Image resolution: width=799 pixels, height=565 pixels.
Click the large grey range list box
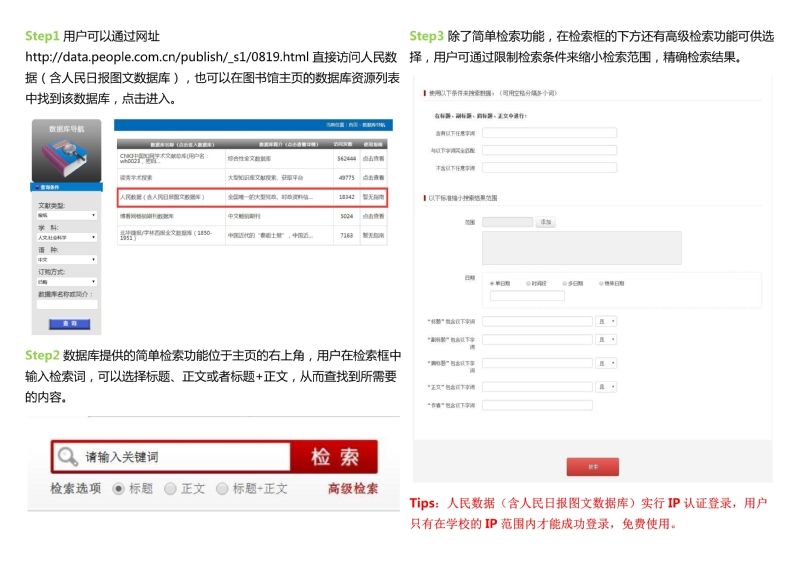click(x=582, y=248)
